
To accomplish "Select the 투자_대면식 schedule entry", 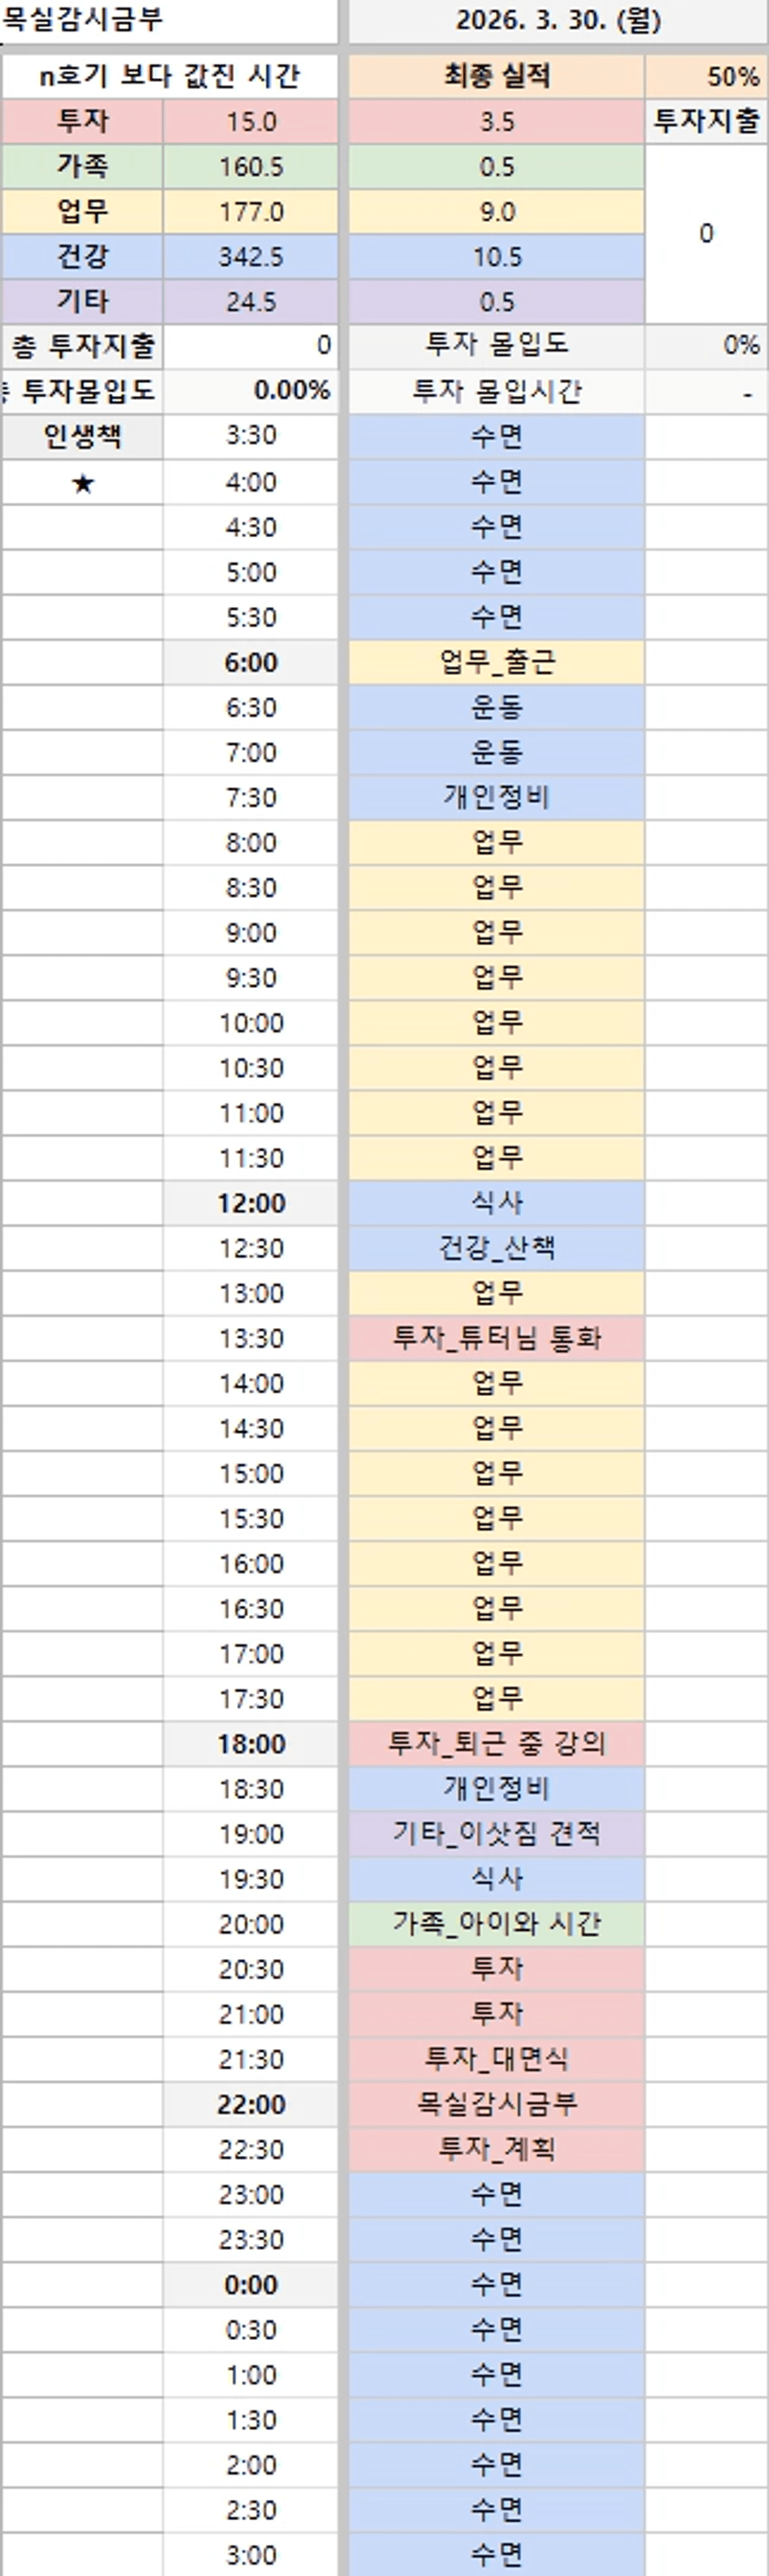I will coord(496,2059).
